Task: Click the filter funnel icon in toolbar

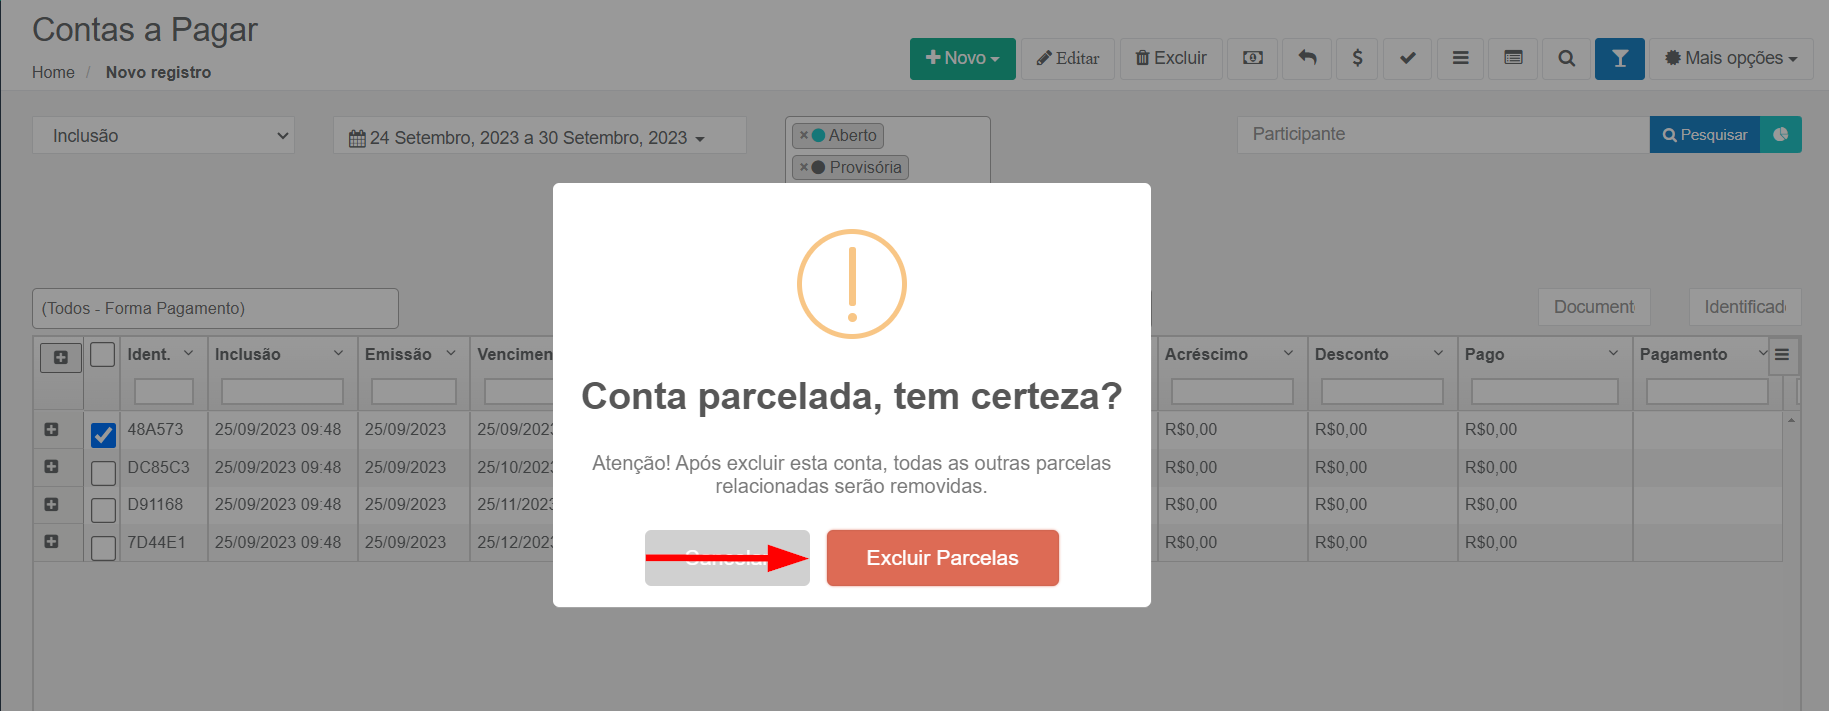Action: pos(1619,58)
